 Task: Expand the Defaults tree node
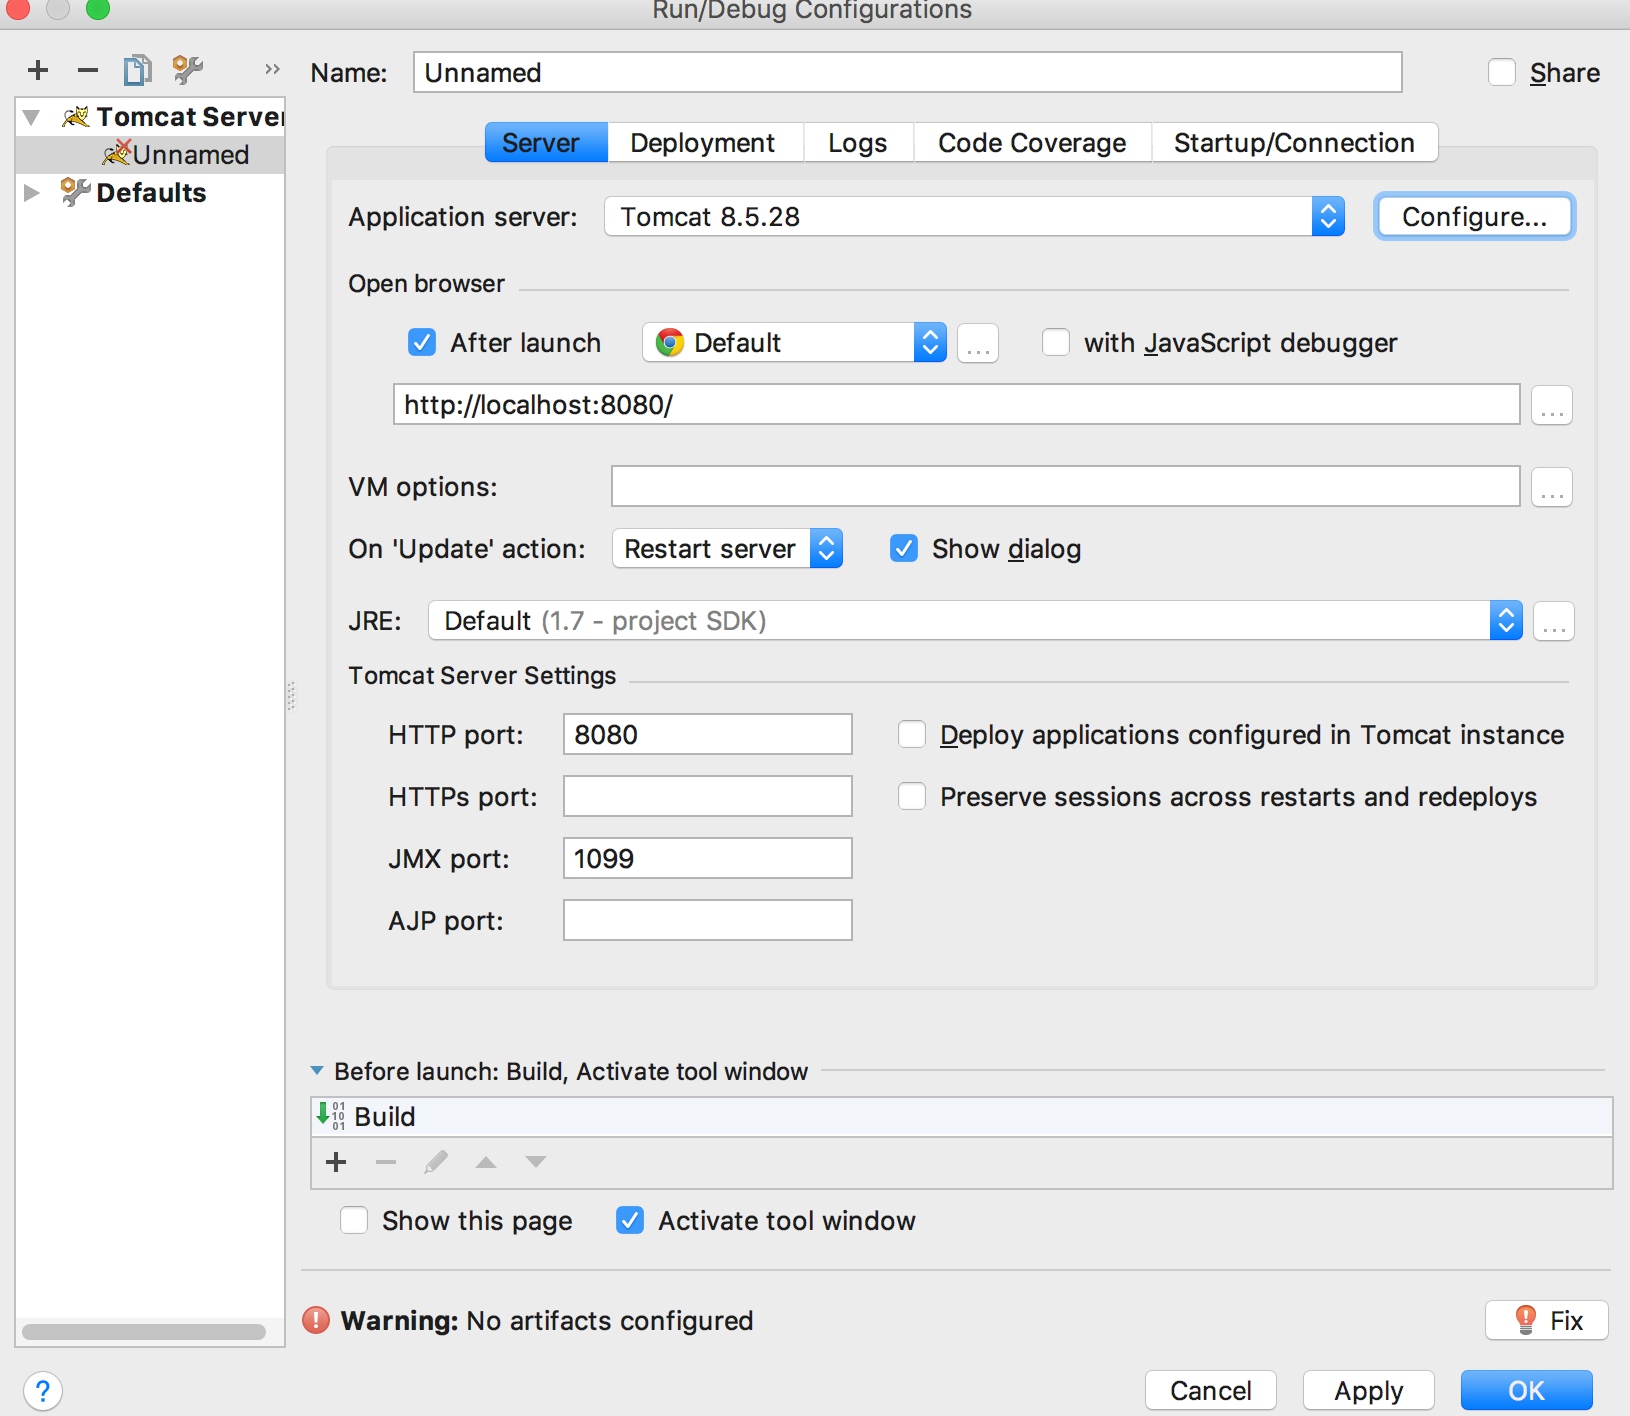[x=32, y=193]
